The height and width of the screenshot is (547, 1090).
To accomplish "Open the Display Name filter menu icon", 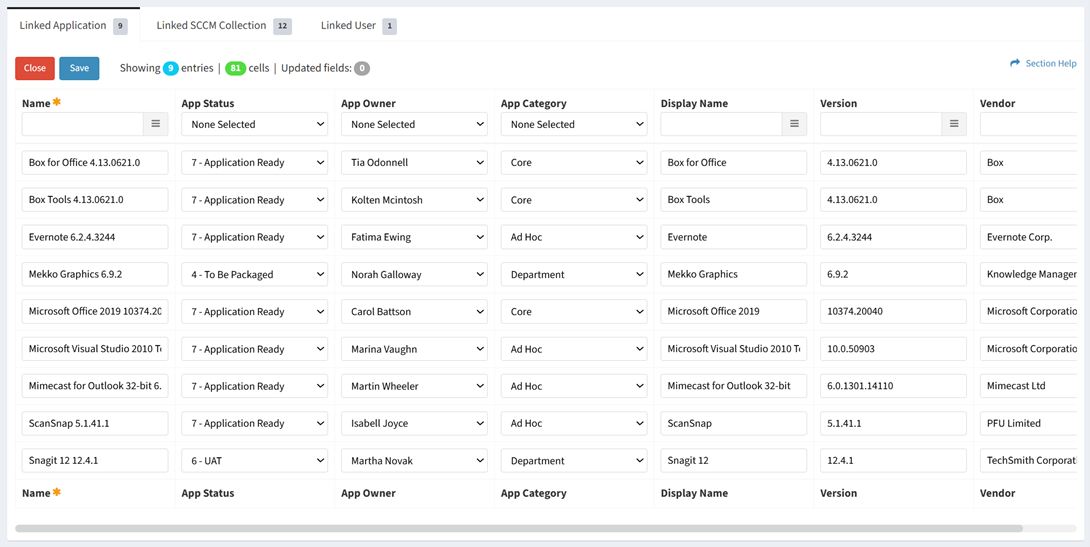I will (x=794, y=124).
